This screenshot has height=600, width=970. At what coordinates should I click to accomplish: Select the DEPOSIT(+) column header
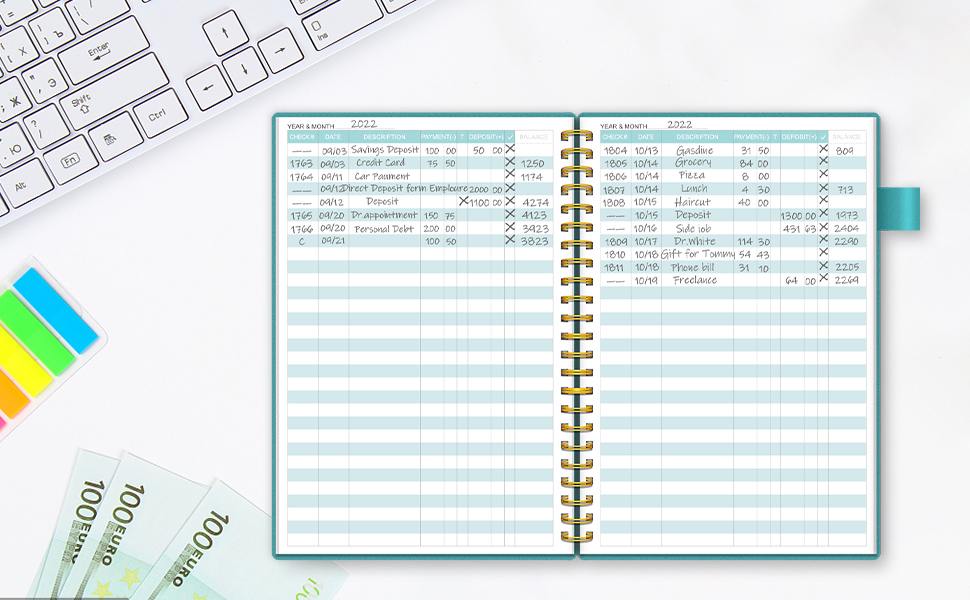799,137
